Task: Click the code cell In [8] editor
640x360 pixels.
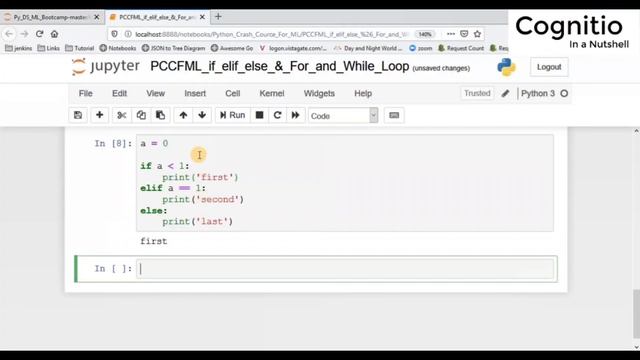Action: (x=345, y=183)
